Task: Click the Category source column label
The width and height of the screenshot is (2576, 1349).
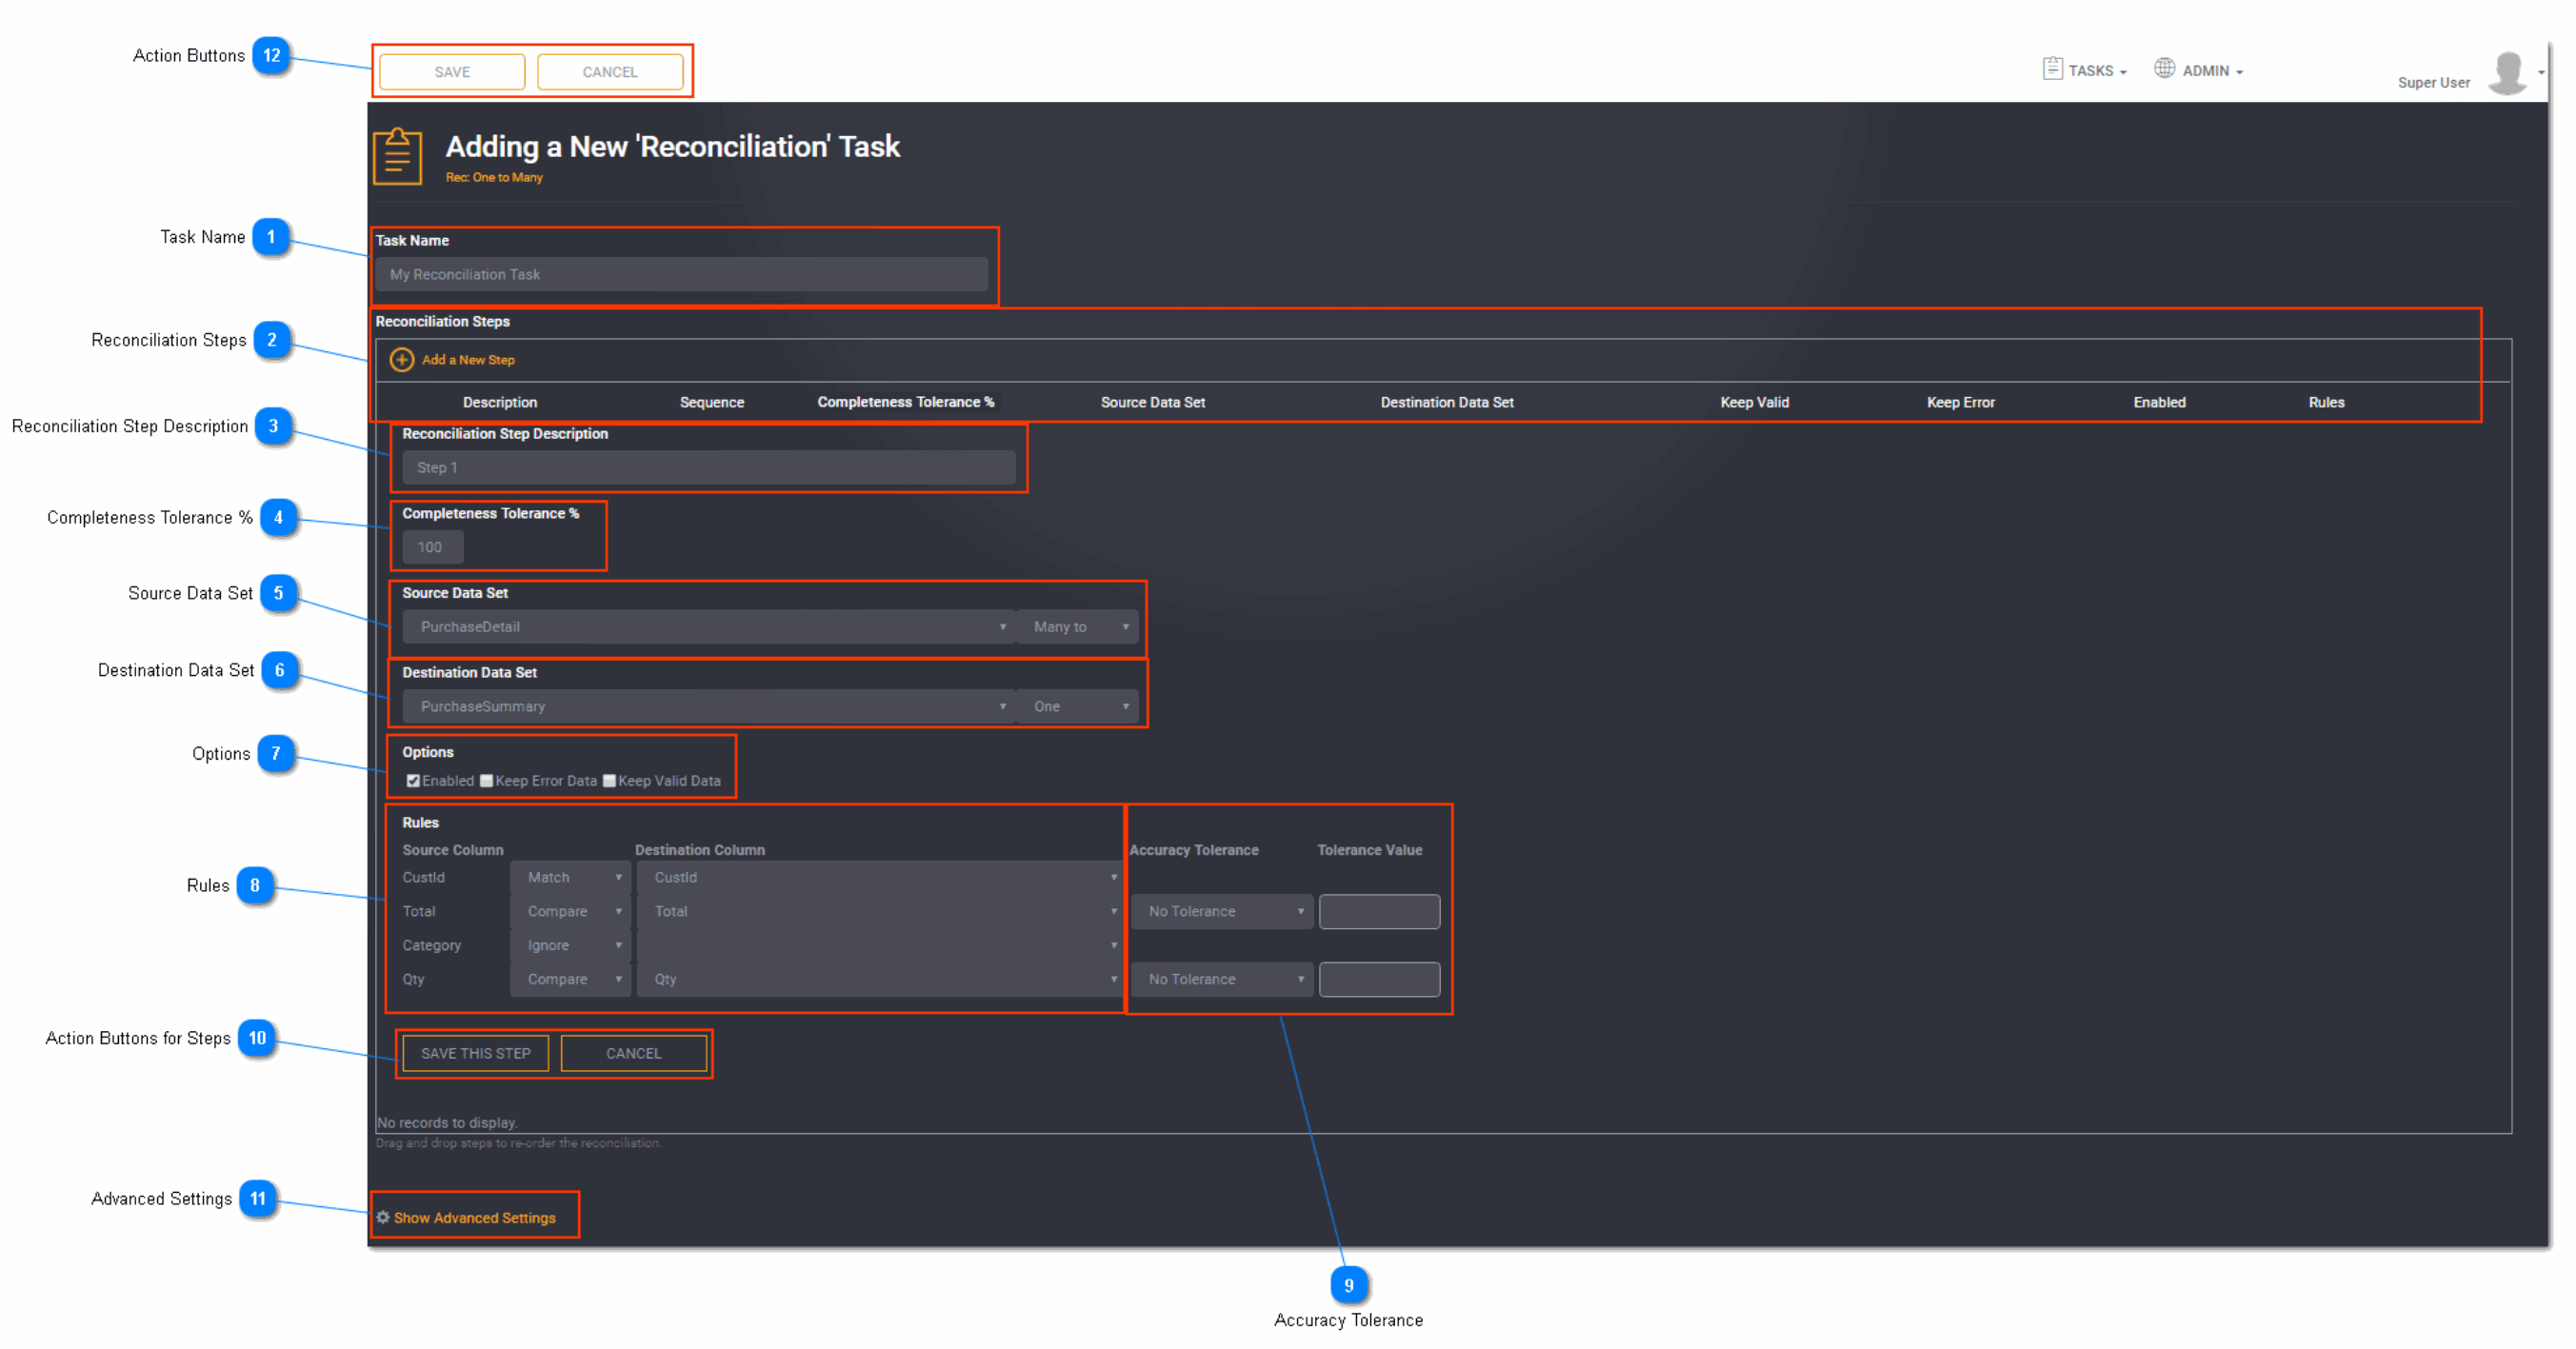Action: tap(432, 946)
